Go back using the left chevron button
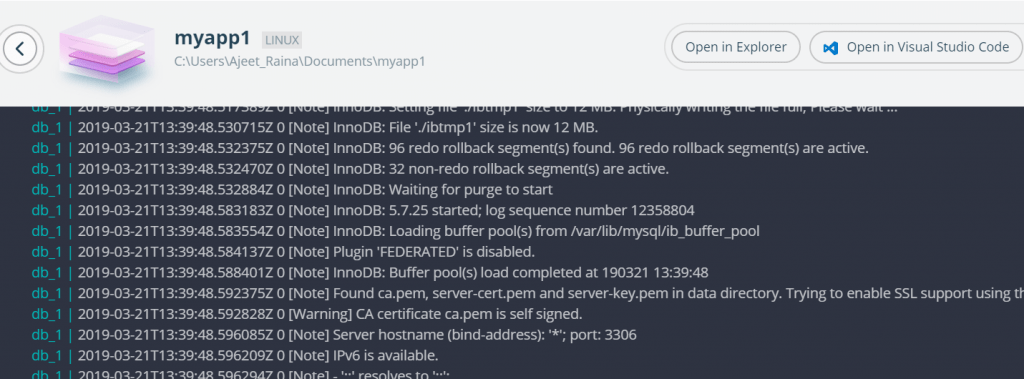 (x=21, y=48)
